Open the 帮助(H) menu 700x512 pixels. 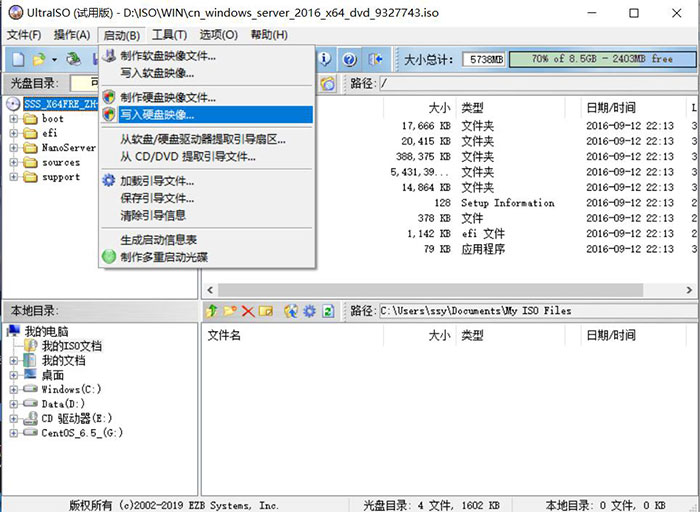pyautogui.click(x=269, y=35)
